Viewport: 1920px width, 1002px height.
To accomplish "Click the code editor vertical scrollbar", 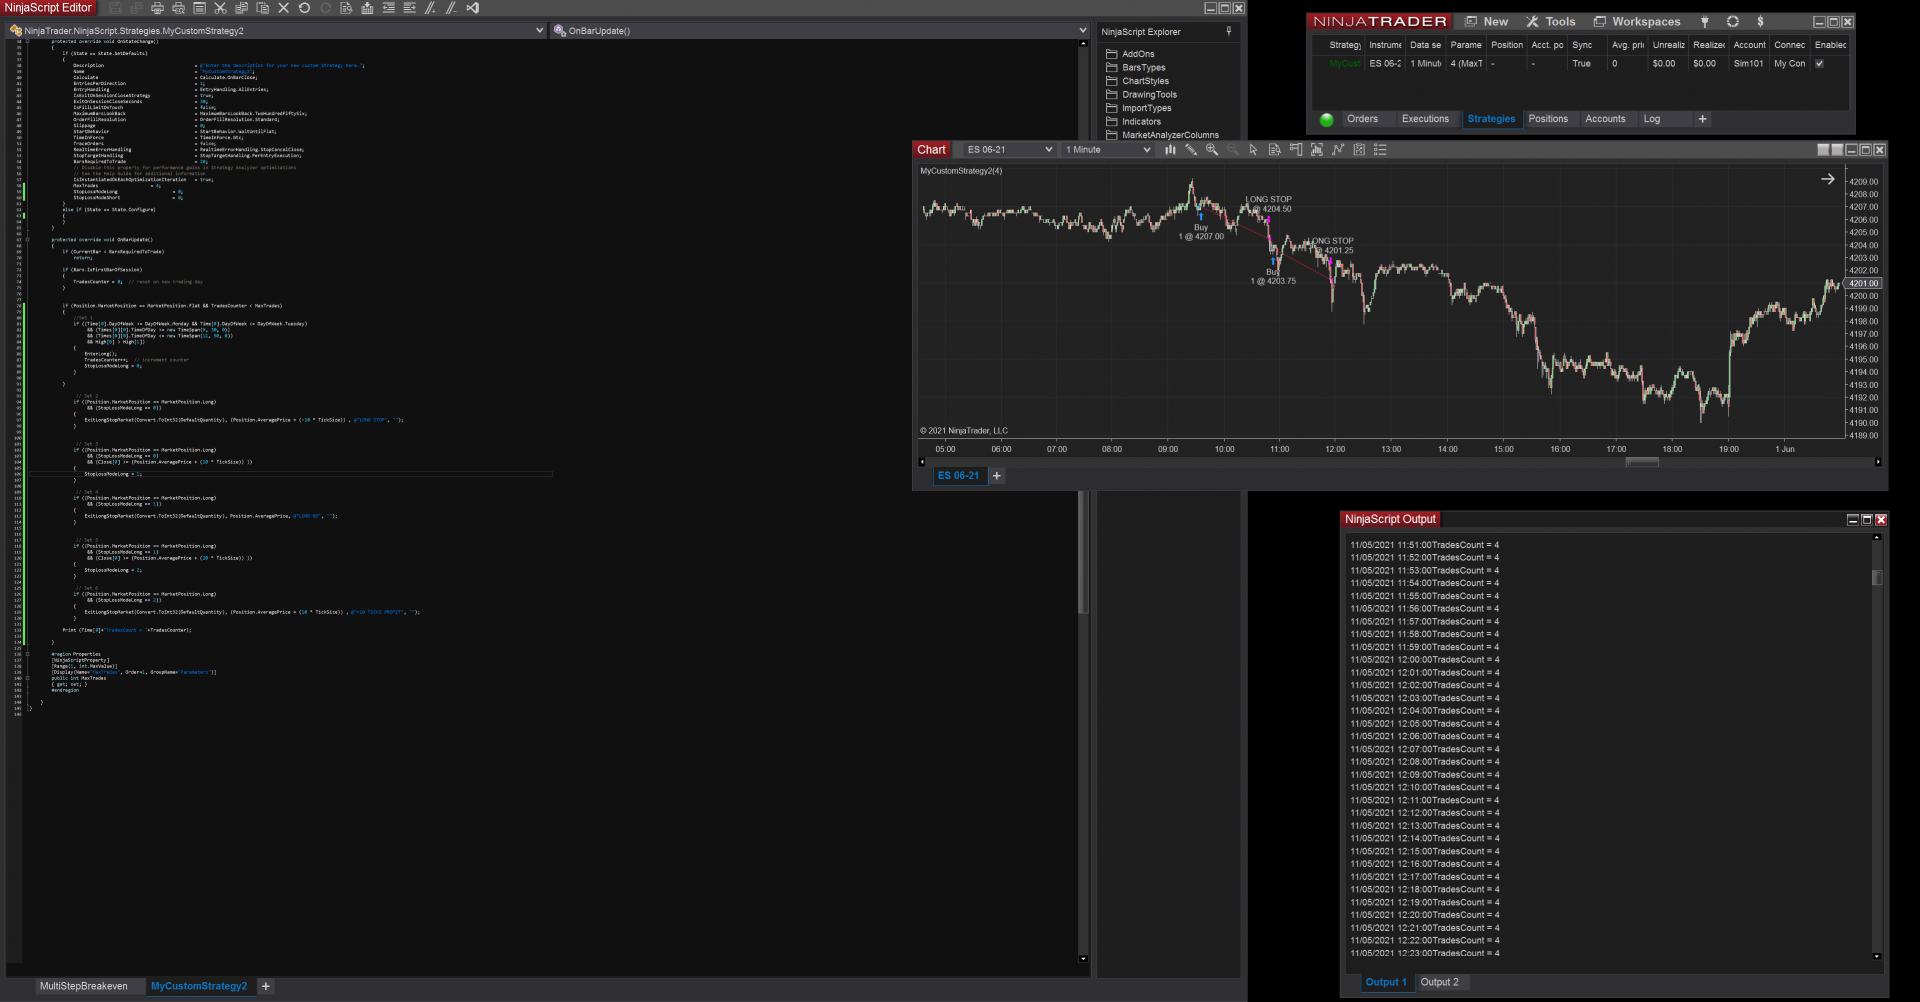I will tap(1083, 552).
